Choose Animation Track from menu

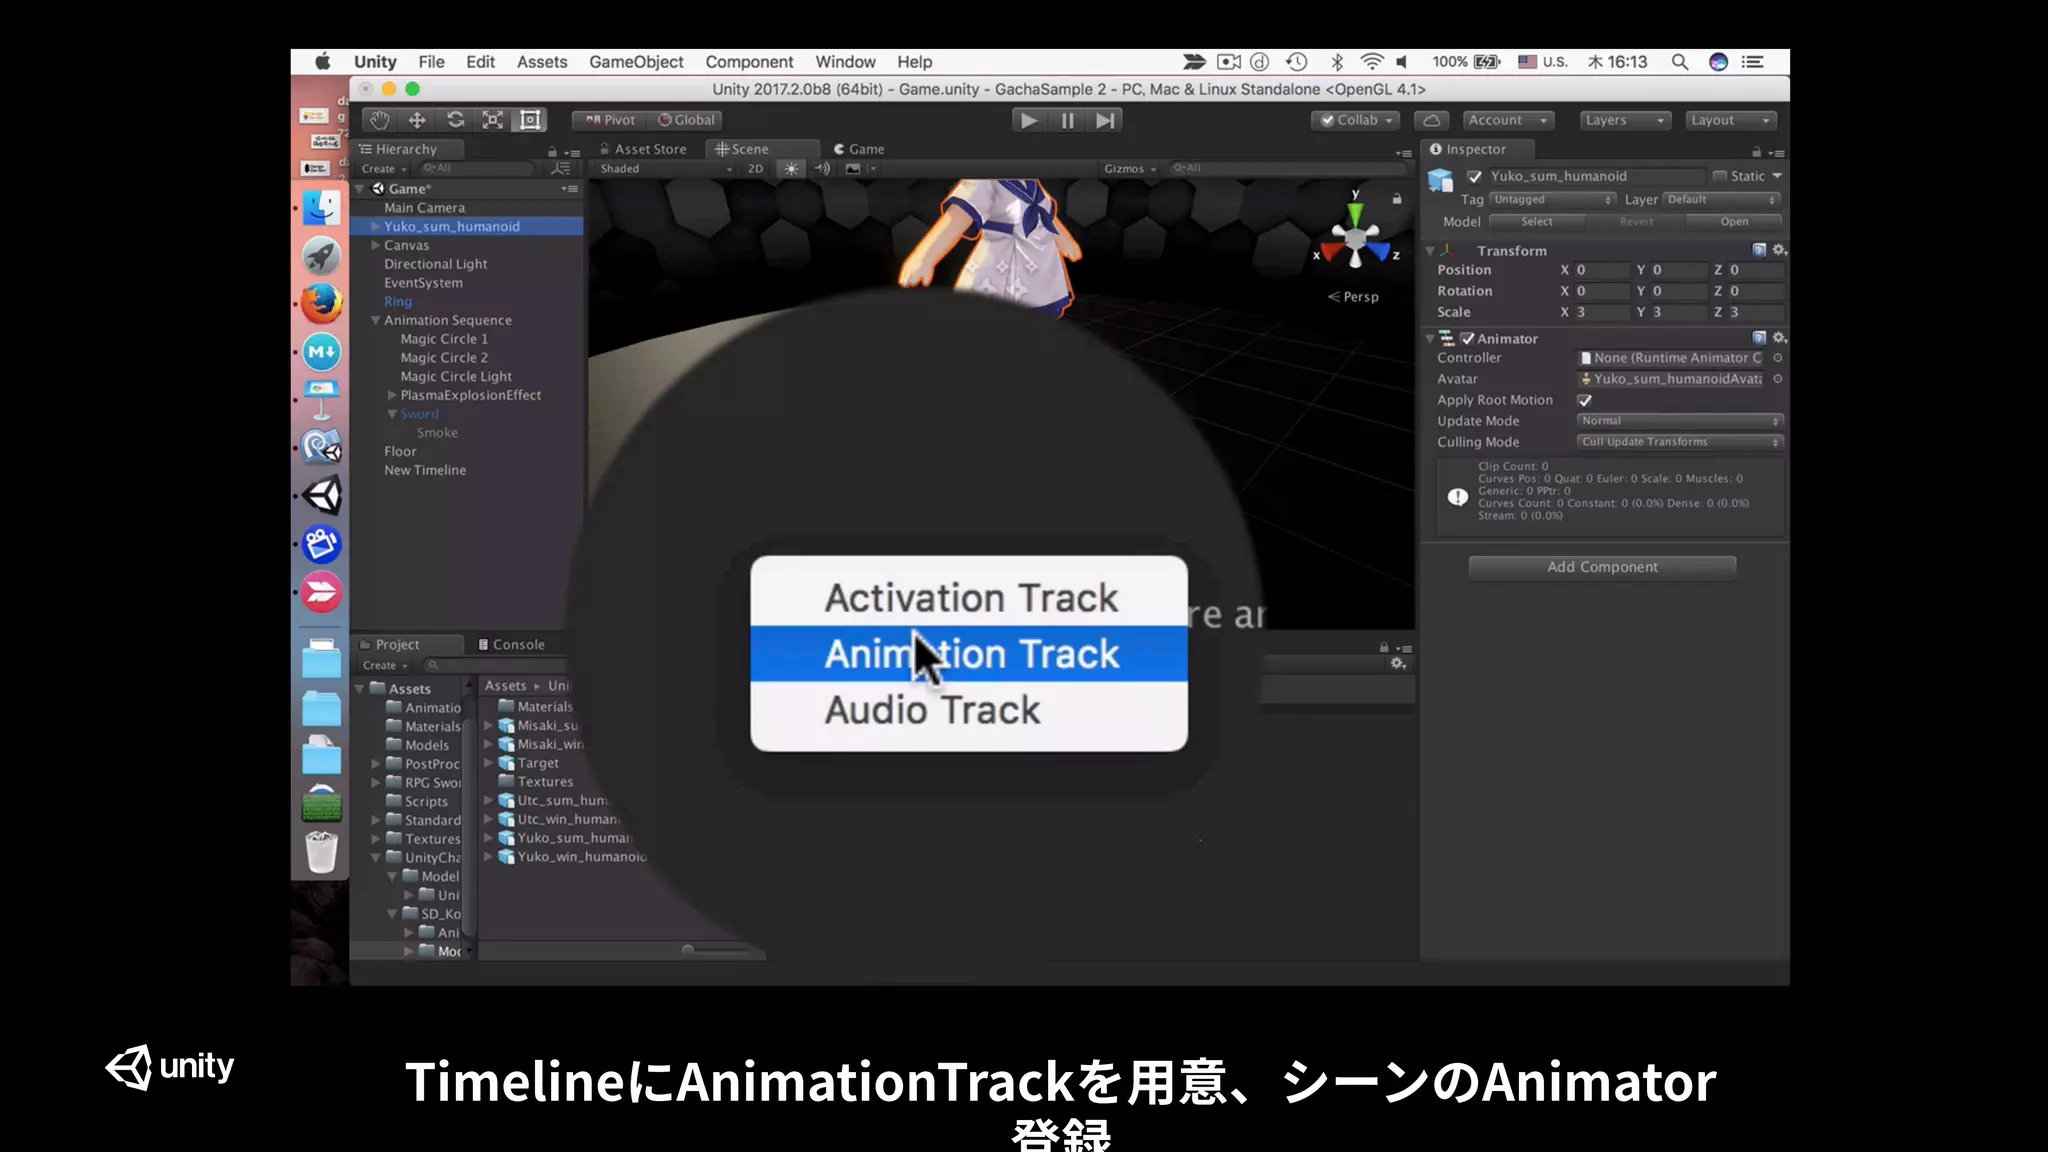coord(969,654)
